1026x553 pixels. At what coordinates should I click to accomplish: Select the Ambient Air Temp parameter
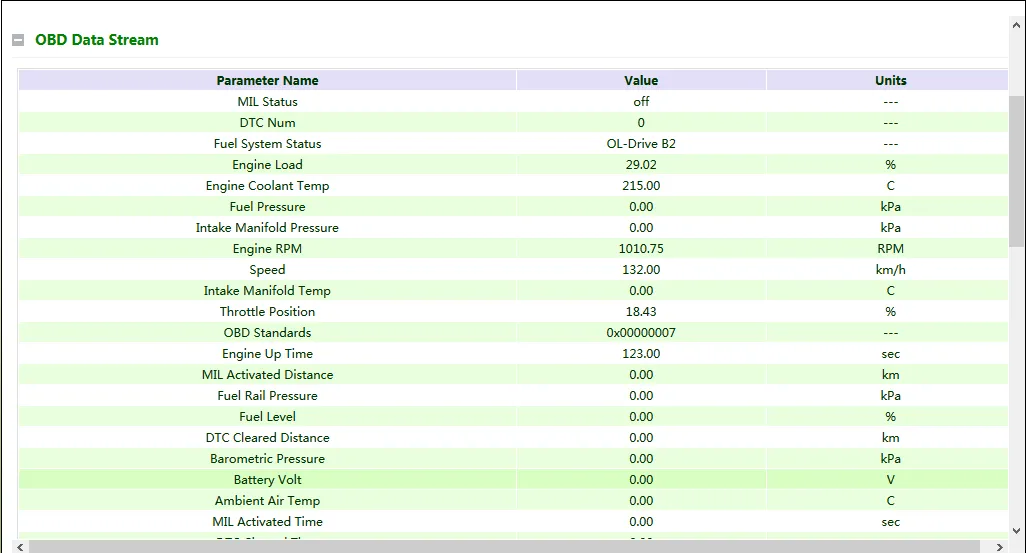click(268, 501)
